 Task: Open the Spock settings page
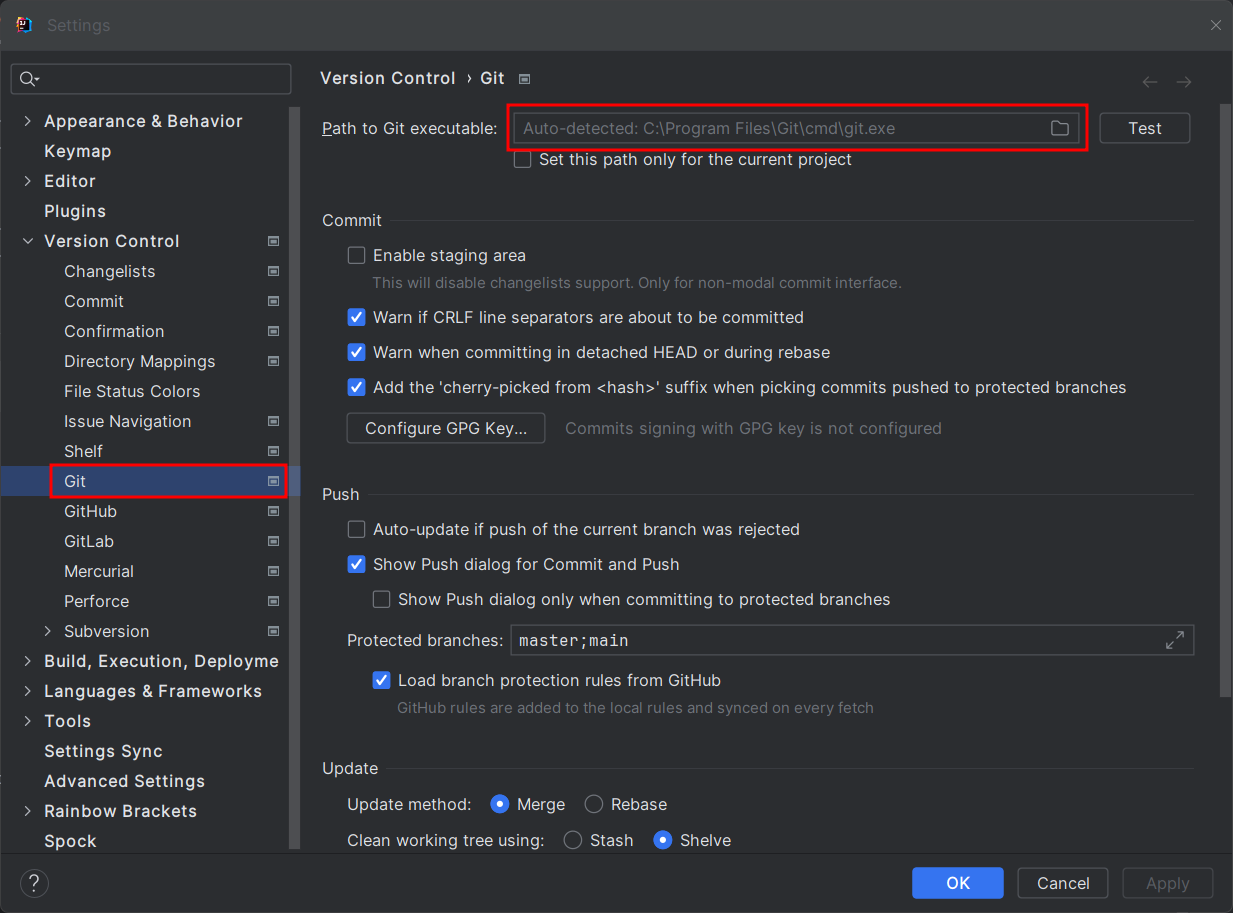click(x=70, y=841)
